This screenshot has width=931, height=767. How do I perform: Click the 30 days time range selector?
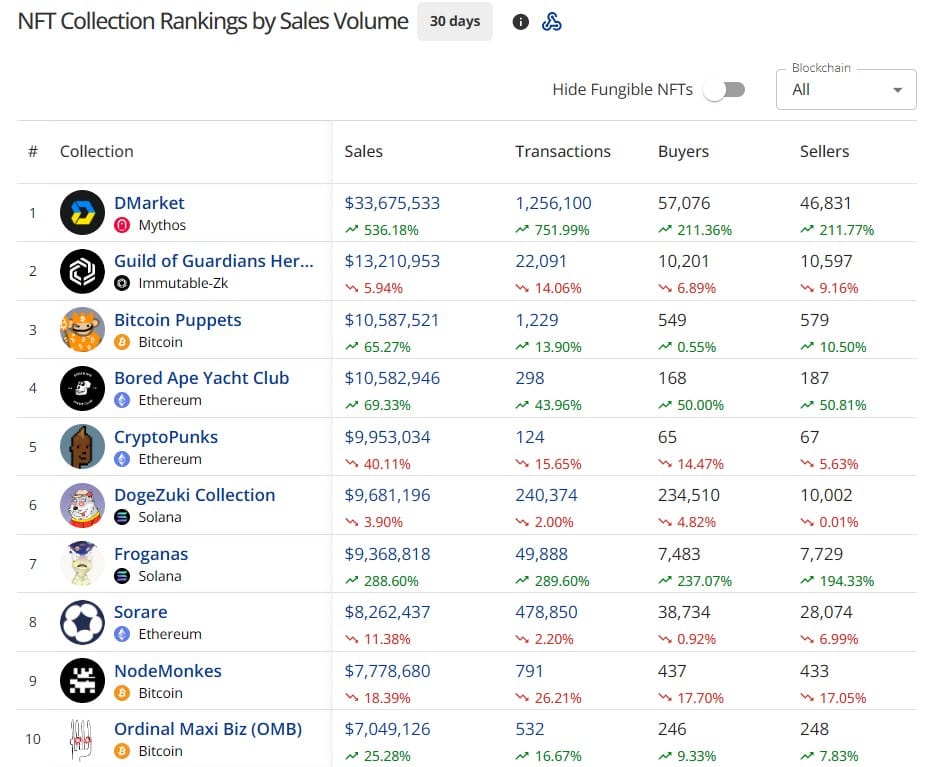point(455,21)
